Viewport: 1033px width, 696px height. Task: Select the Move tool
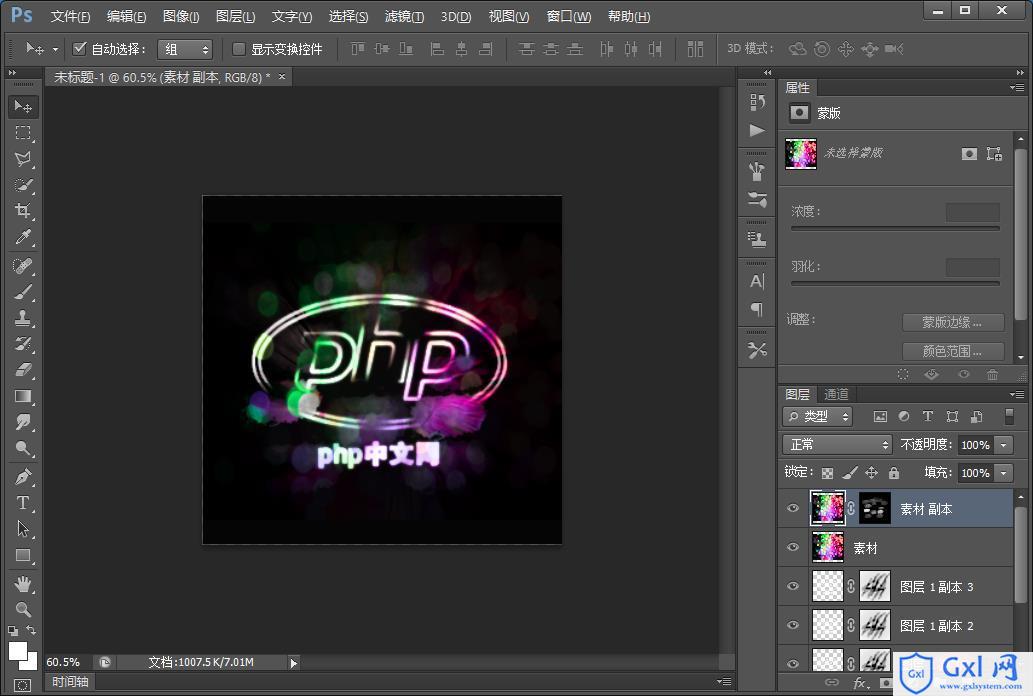point(23,106)
